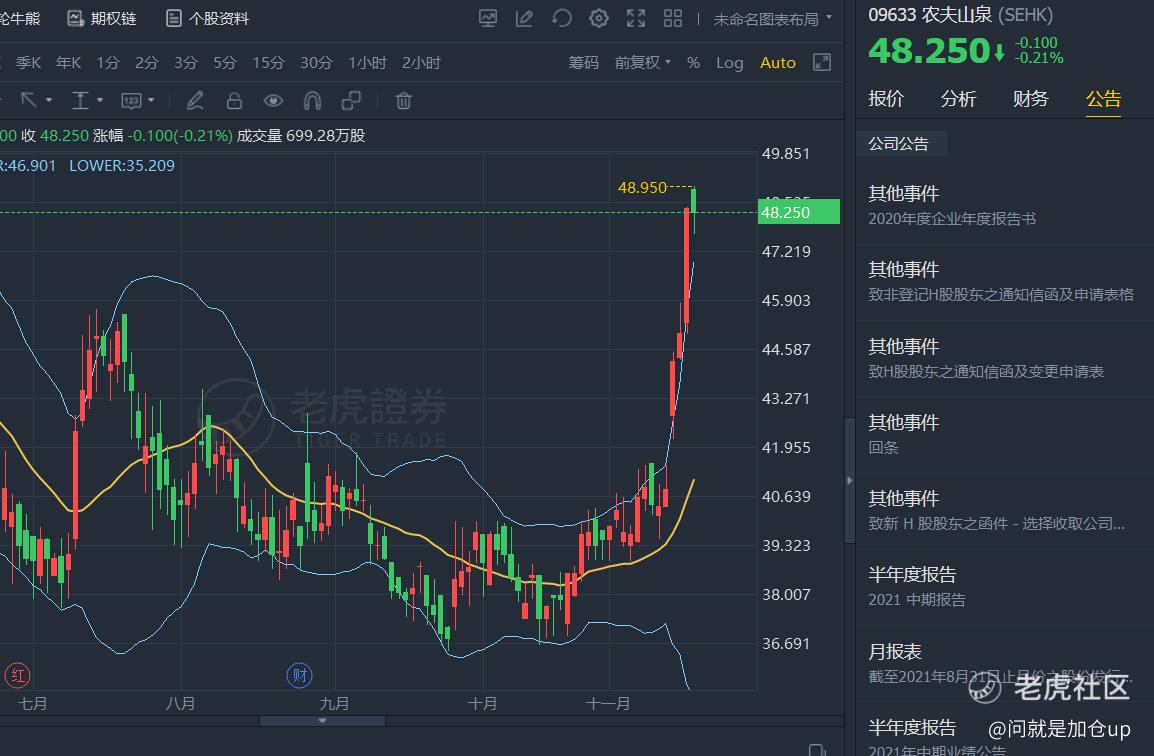The height and width of the screenshot is (756, 1154).
Task: Open dropdown beside the arrow line tool
Action: pyautogui.click(x=49, y=100)
